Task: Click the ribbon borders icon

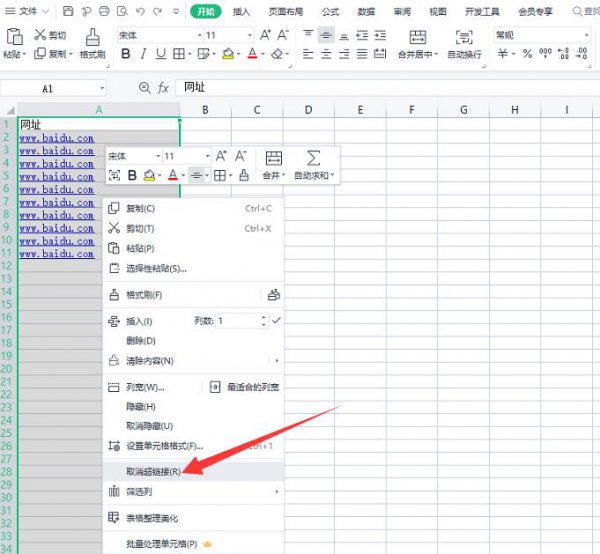Action: 179,54
